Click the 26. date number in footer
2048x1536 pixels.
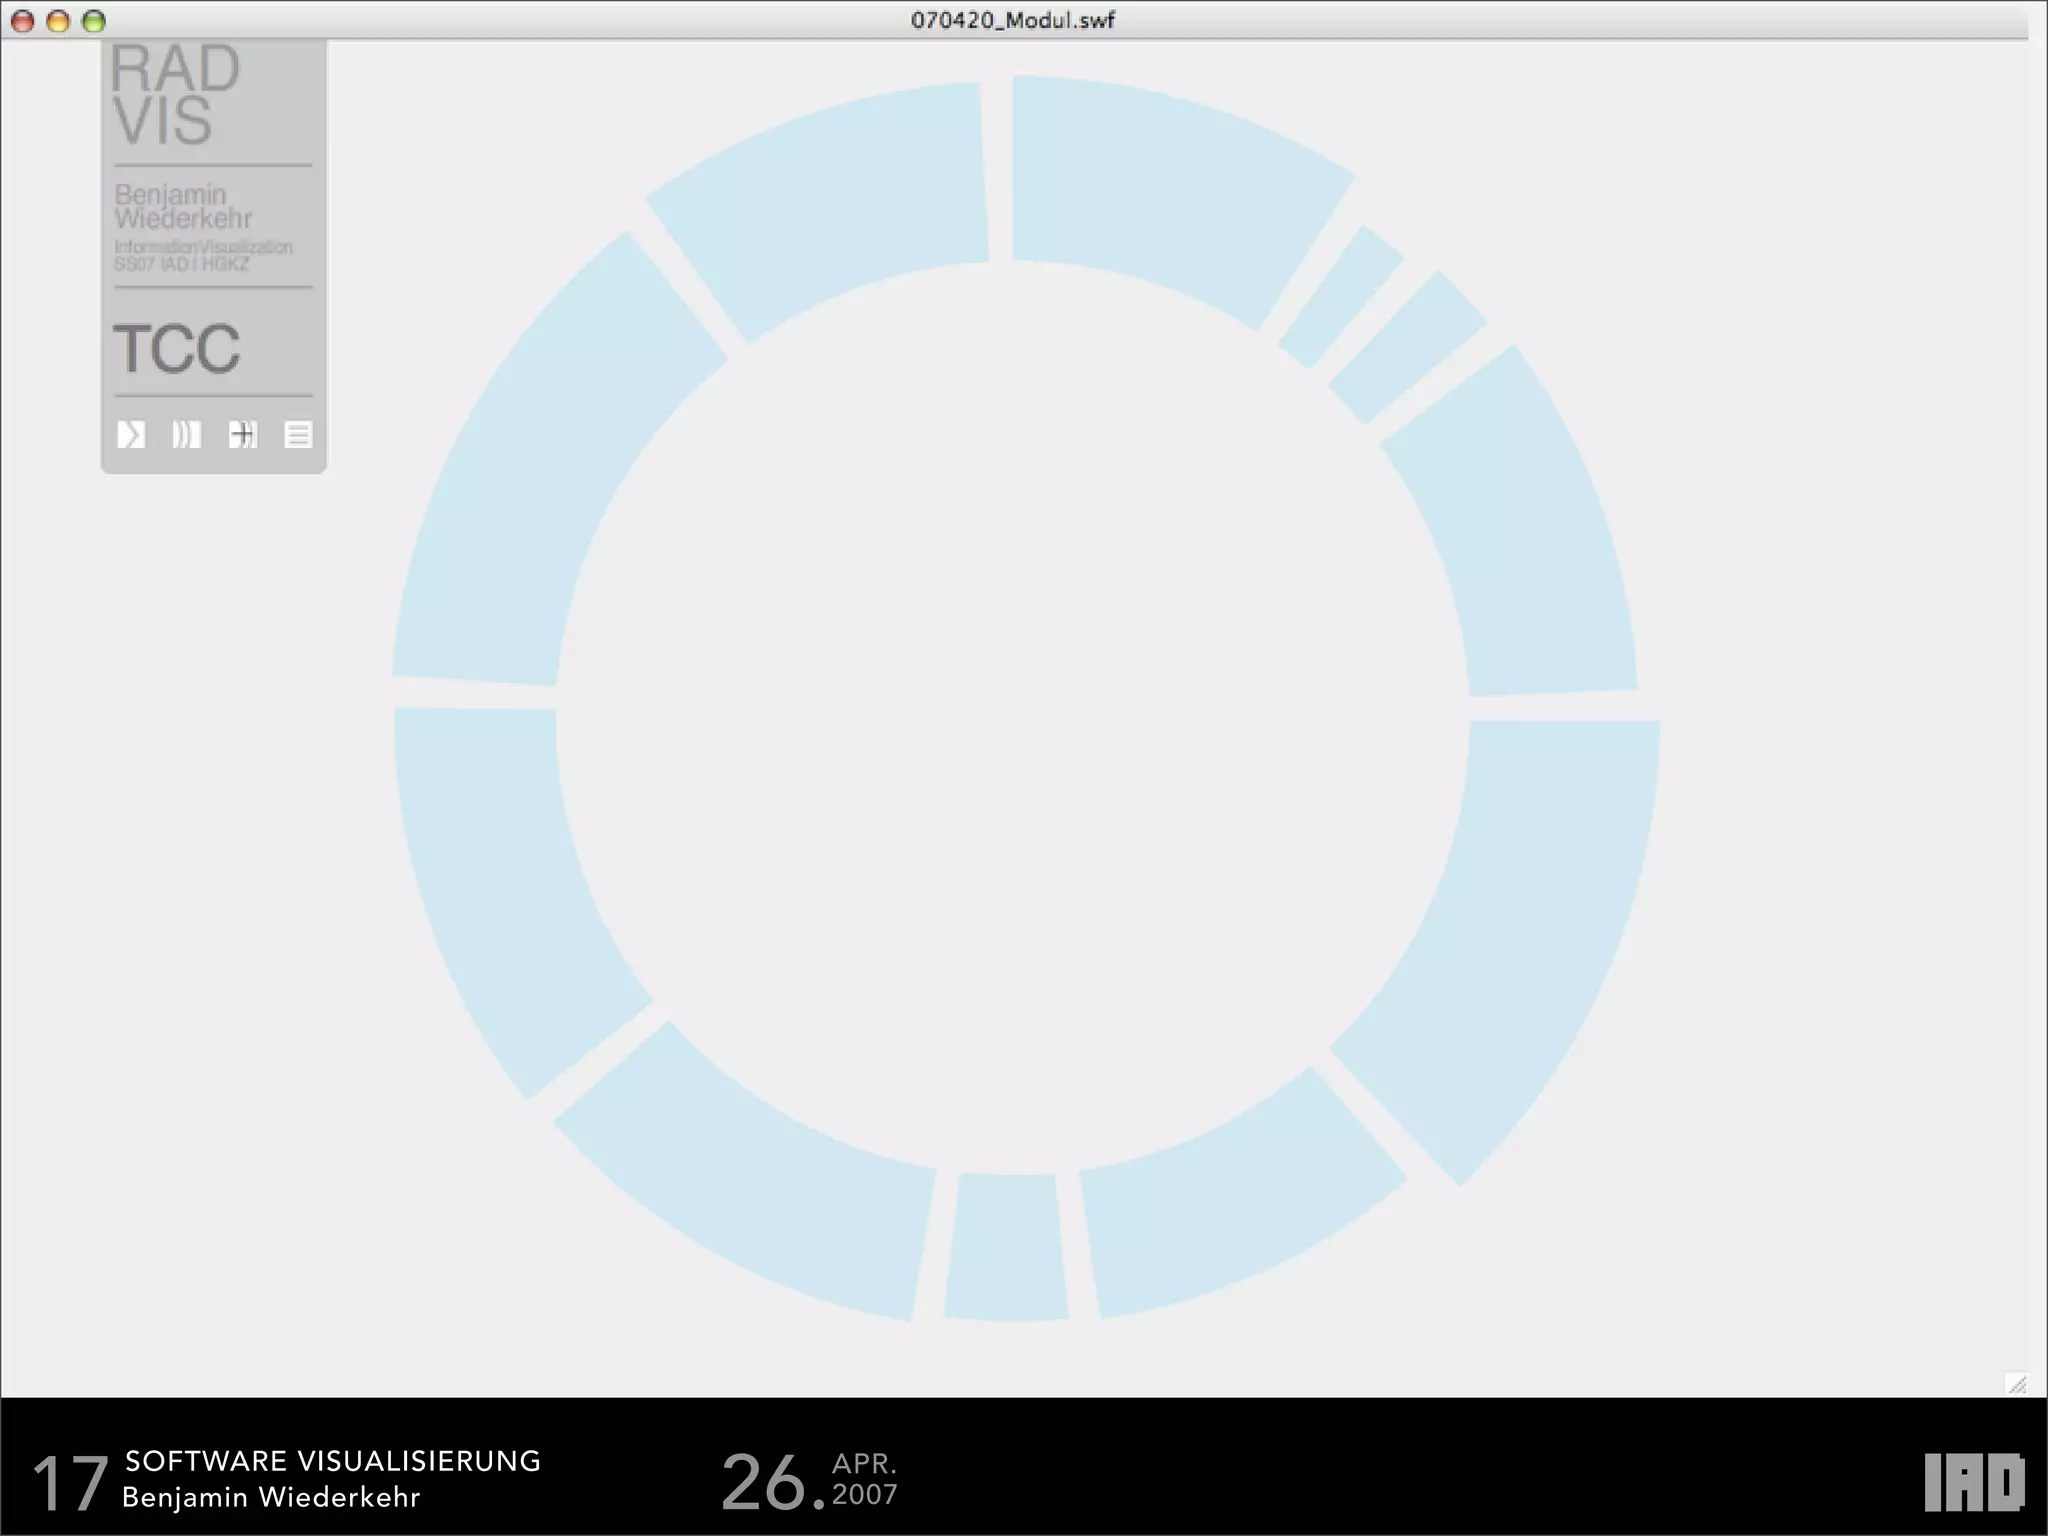(773, 1482)
